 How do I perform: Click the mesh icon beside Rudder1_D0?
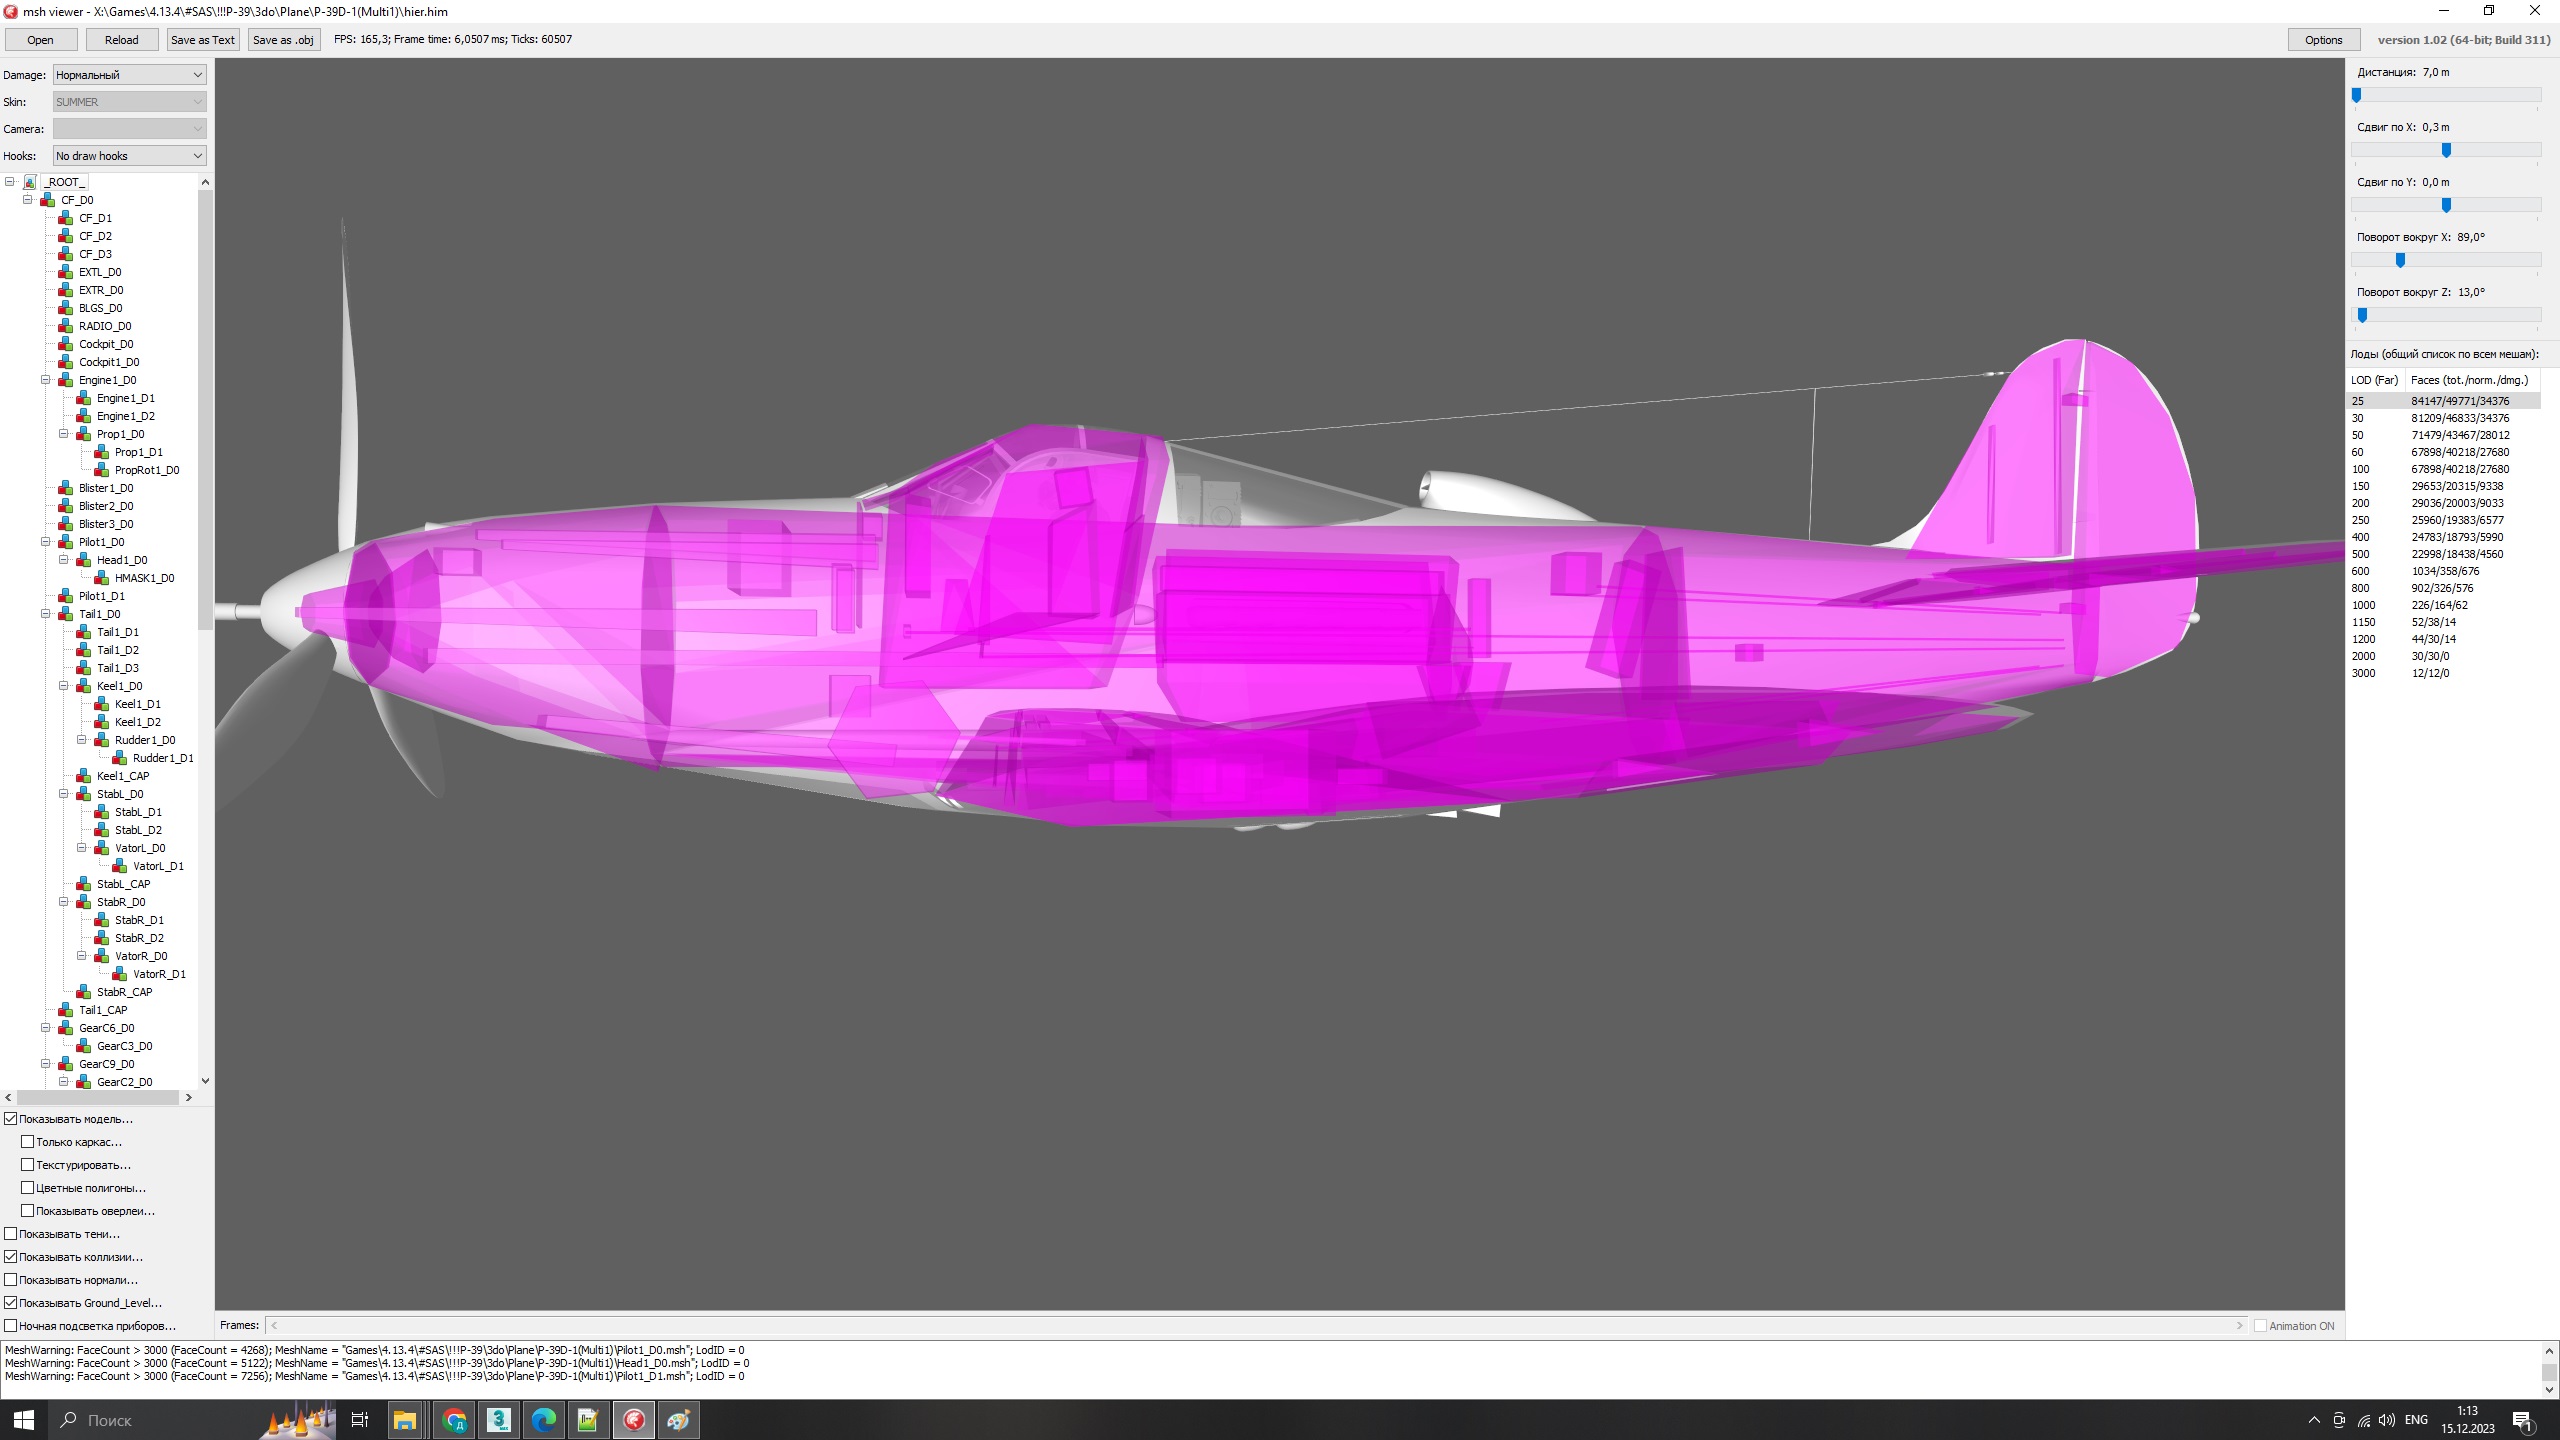coord(102,740)
